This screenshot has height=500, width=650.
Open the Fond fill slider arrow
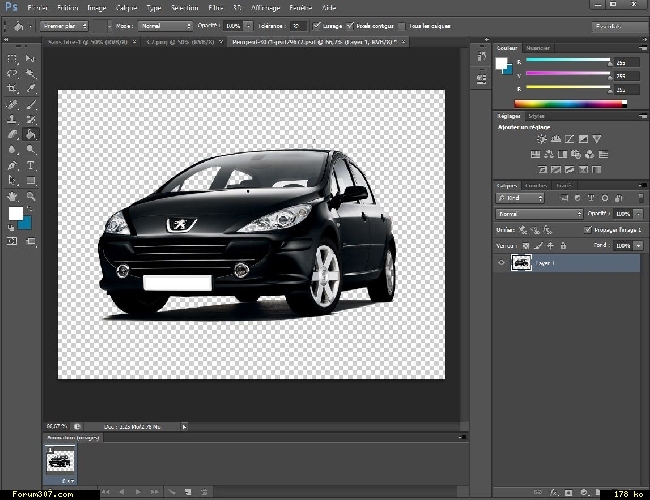[x=638, y=246]
